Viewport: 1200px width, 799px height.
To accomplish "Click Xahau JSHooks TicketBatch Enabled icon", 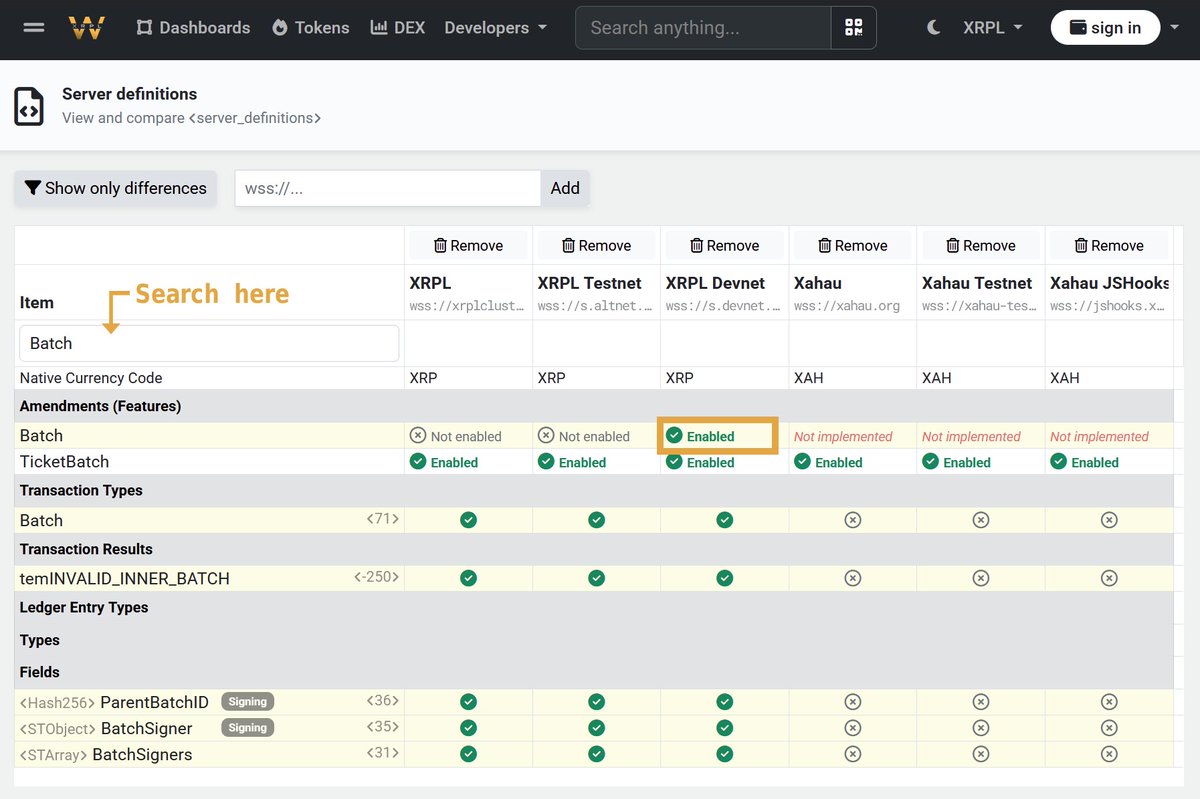I will coord(1058,462).
